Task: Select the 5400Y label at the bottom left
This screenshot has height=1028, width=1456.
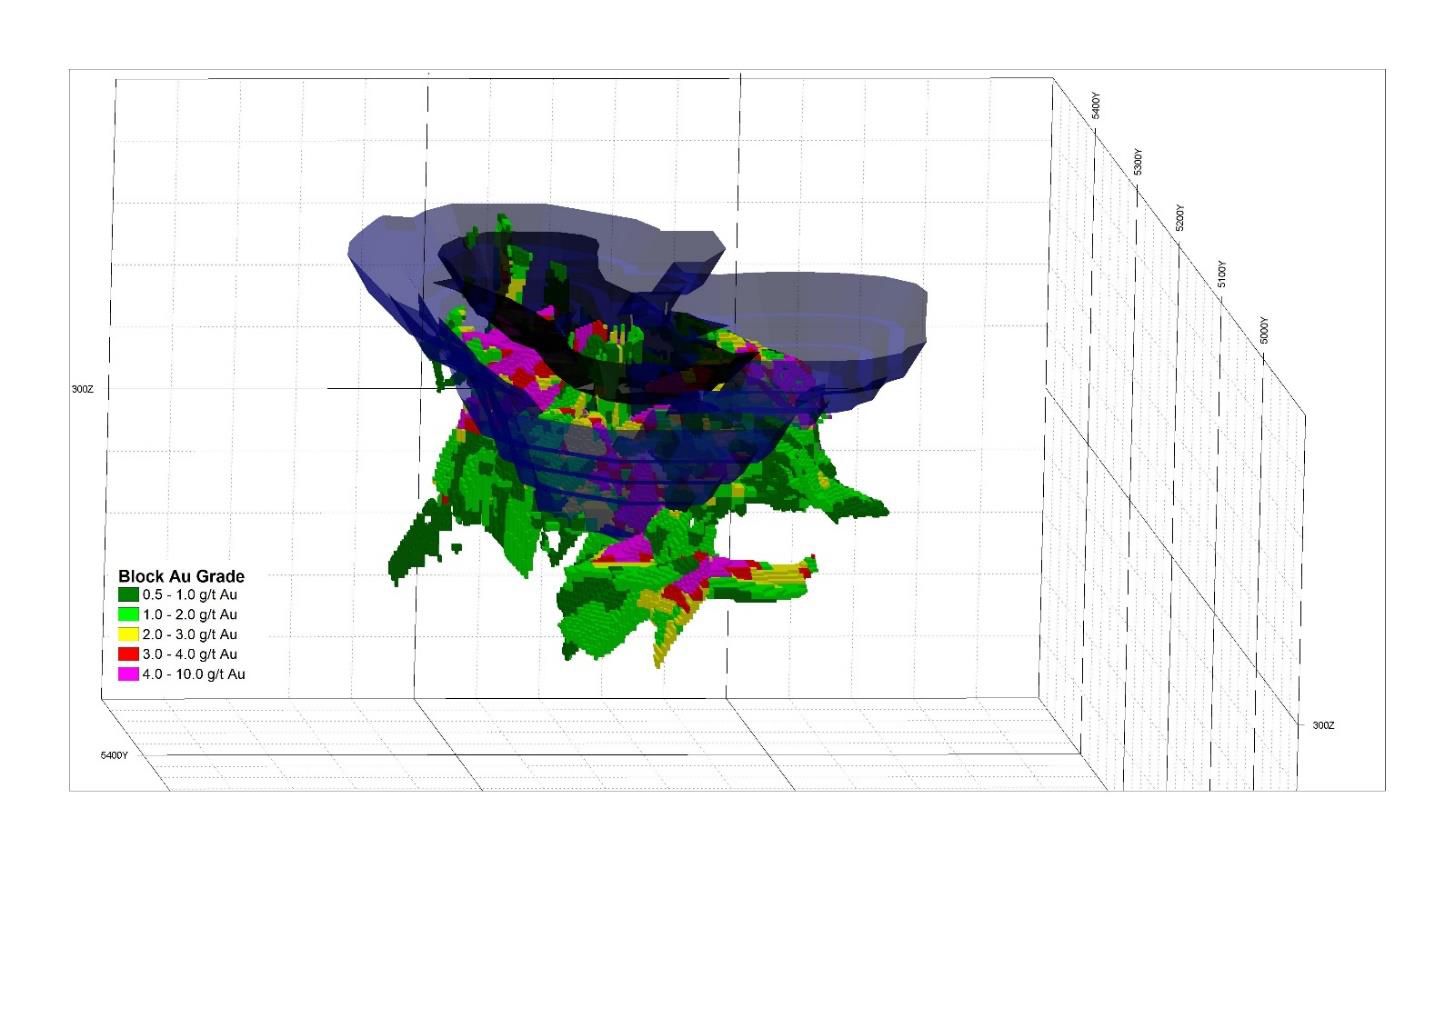Action: coord(114,755)
